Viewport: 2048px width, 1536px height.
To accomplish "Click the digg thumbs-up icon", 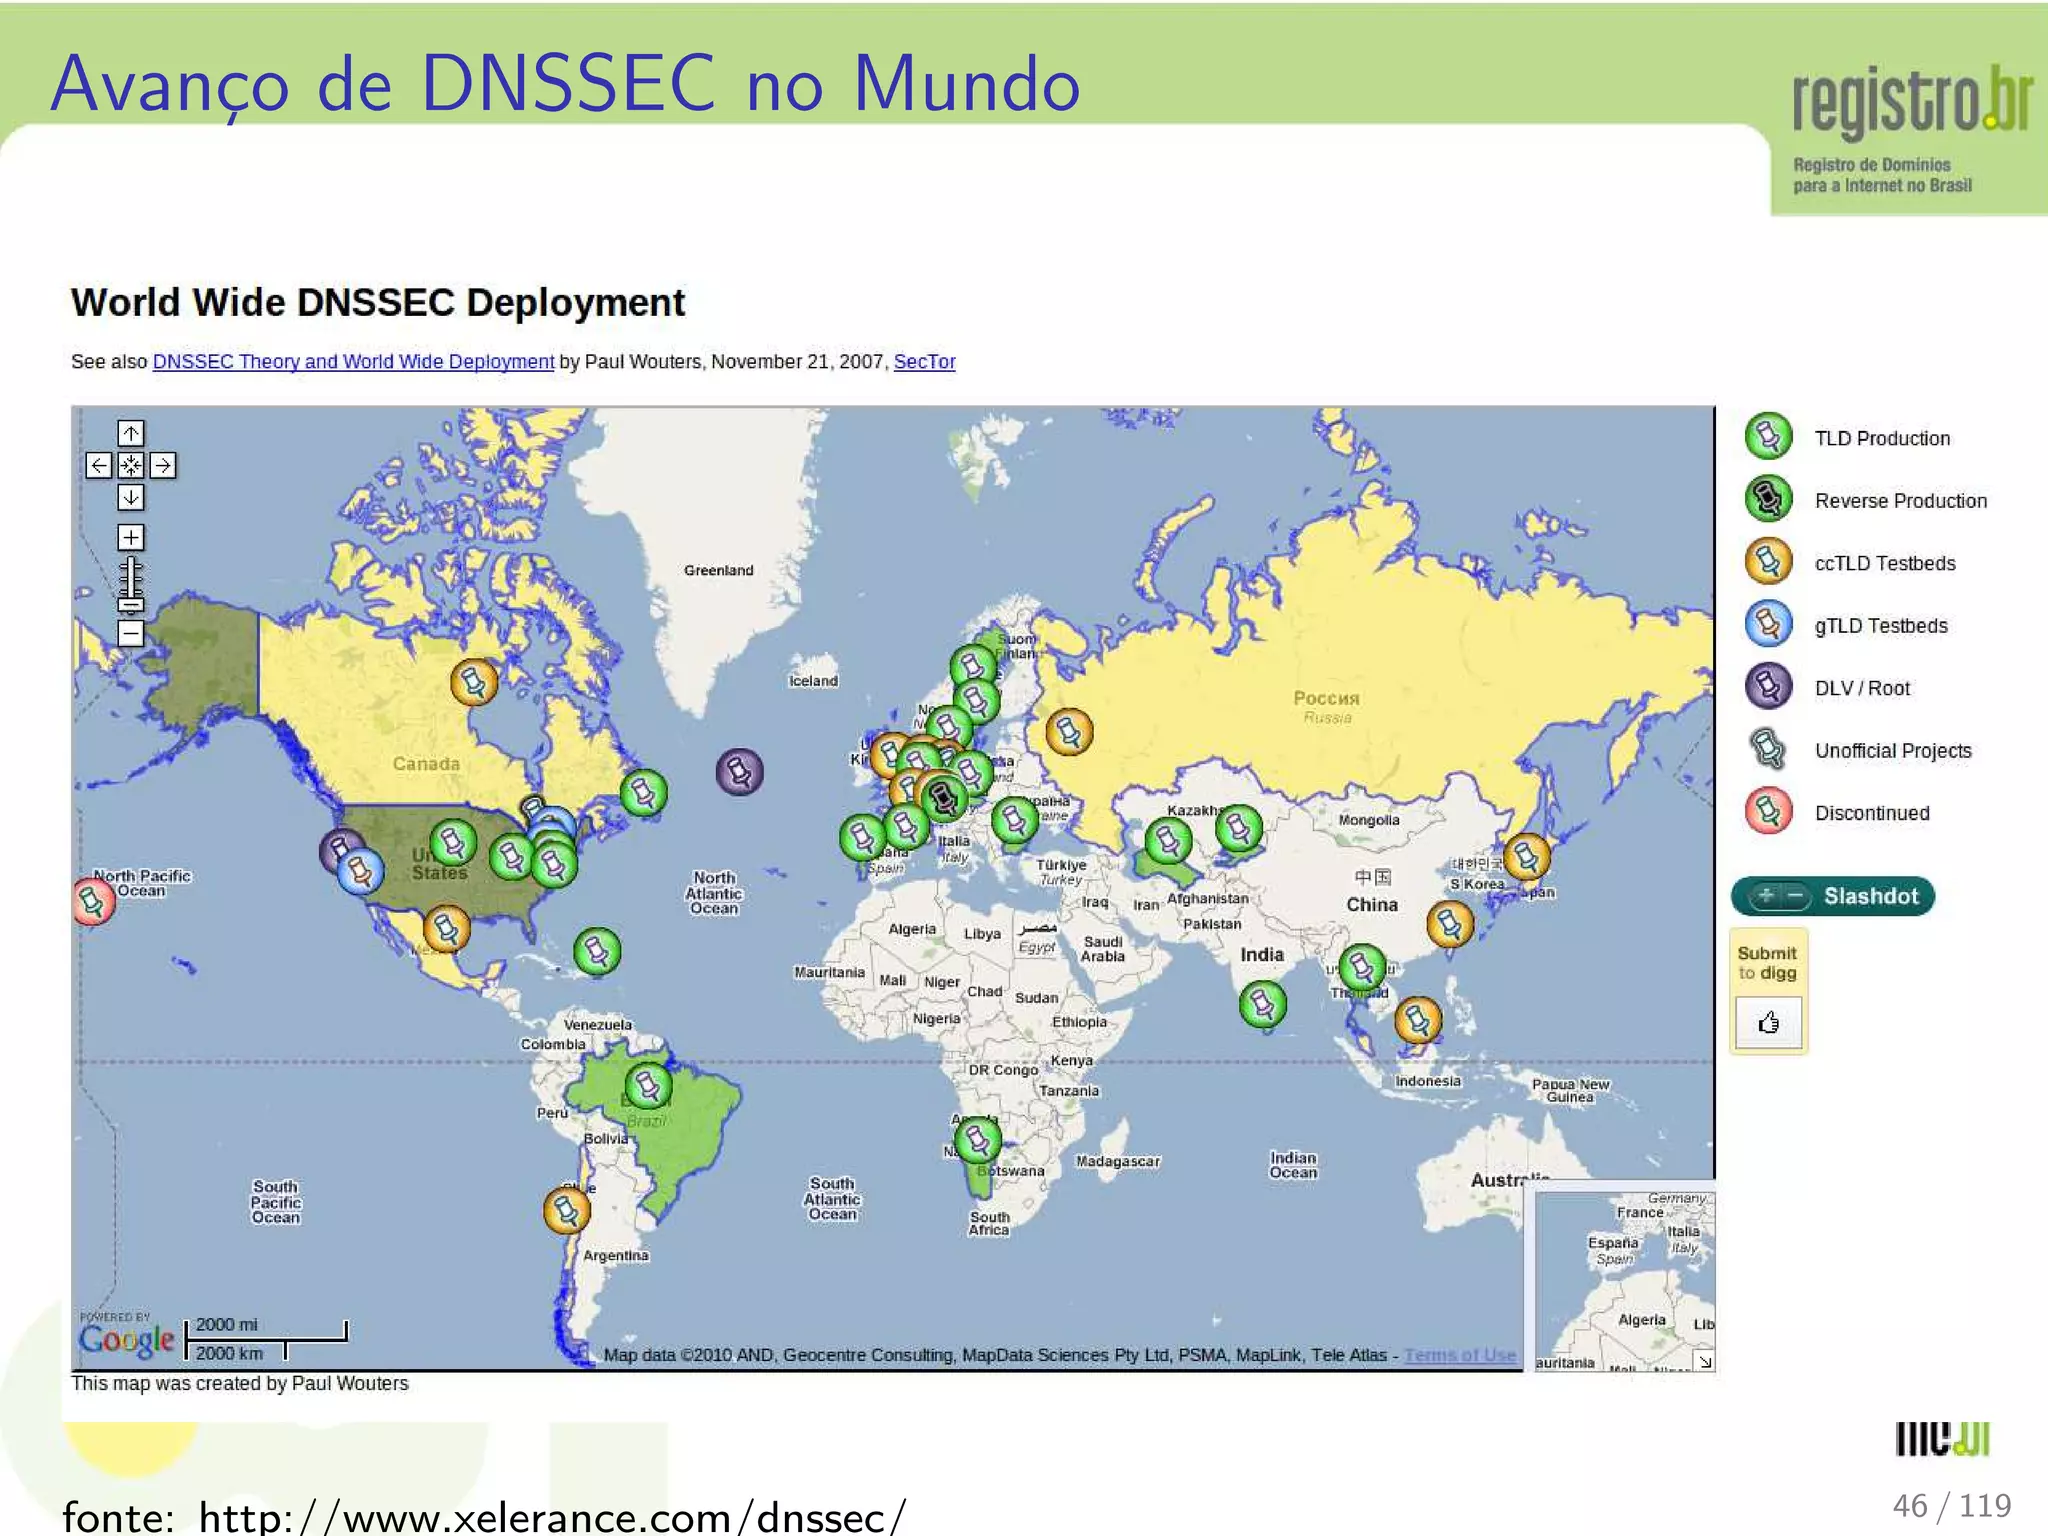I will [x=1768, y=1022].
